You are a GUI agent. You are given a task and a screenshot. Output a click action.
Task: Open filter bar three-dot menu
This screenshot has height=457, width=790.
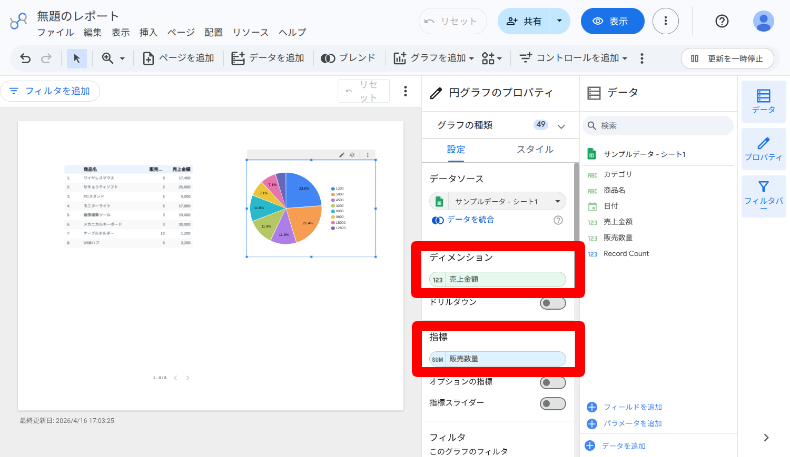pyautogui.click(x=405, y=91)
